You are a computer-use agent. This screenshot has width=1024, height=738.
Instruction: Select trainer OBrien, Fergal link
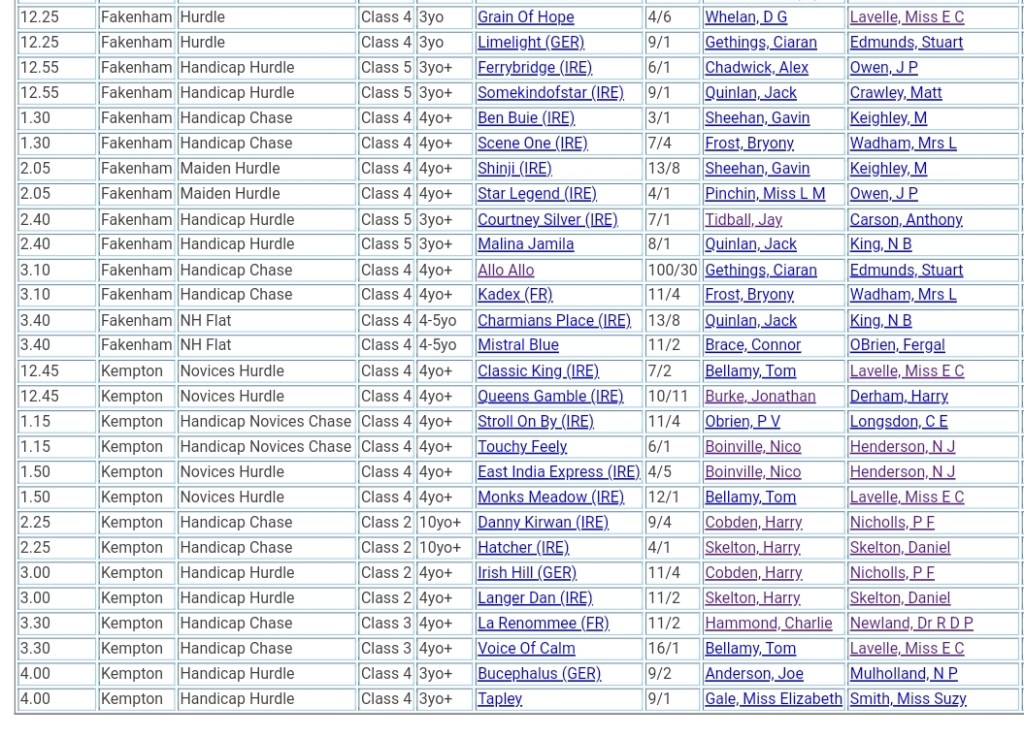(897, 345)
